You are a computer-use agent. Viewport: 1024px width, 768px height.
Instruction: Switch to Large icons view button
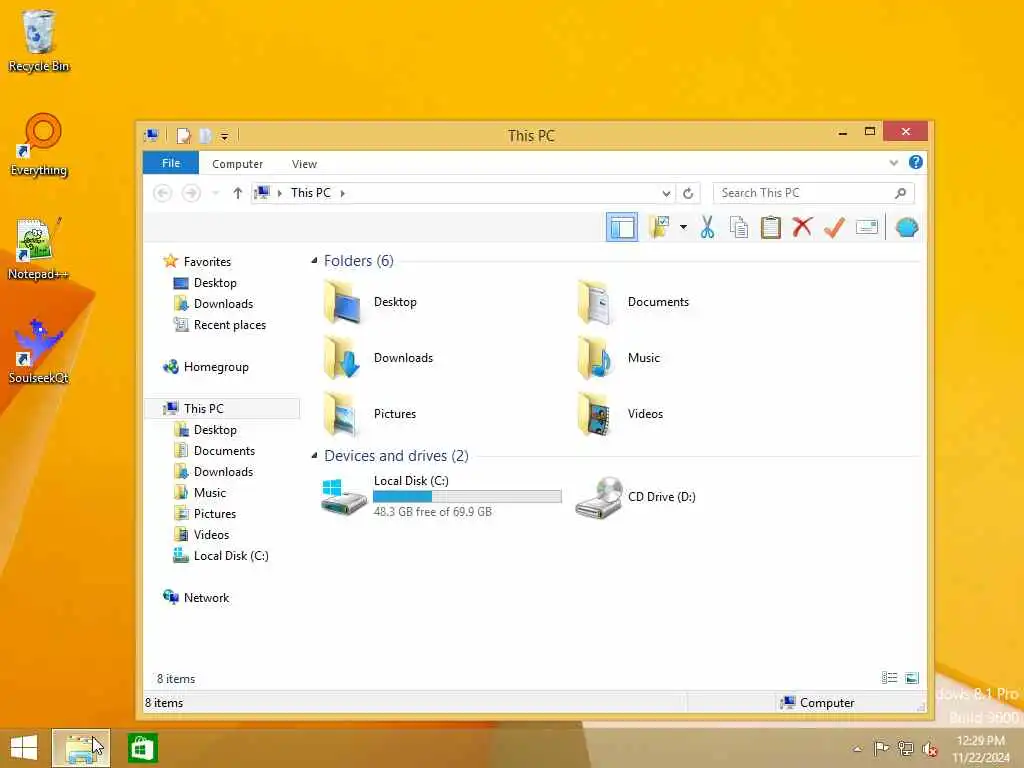912,678
